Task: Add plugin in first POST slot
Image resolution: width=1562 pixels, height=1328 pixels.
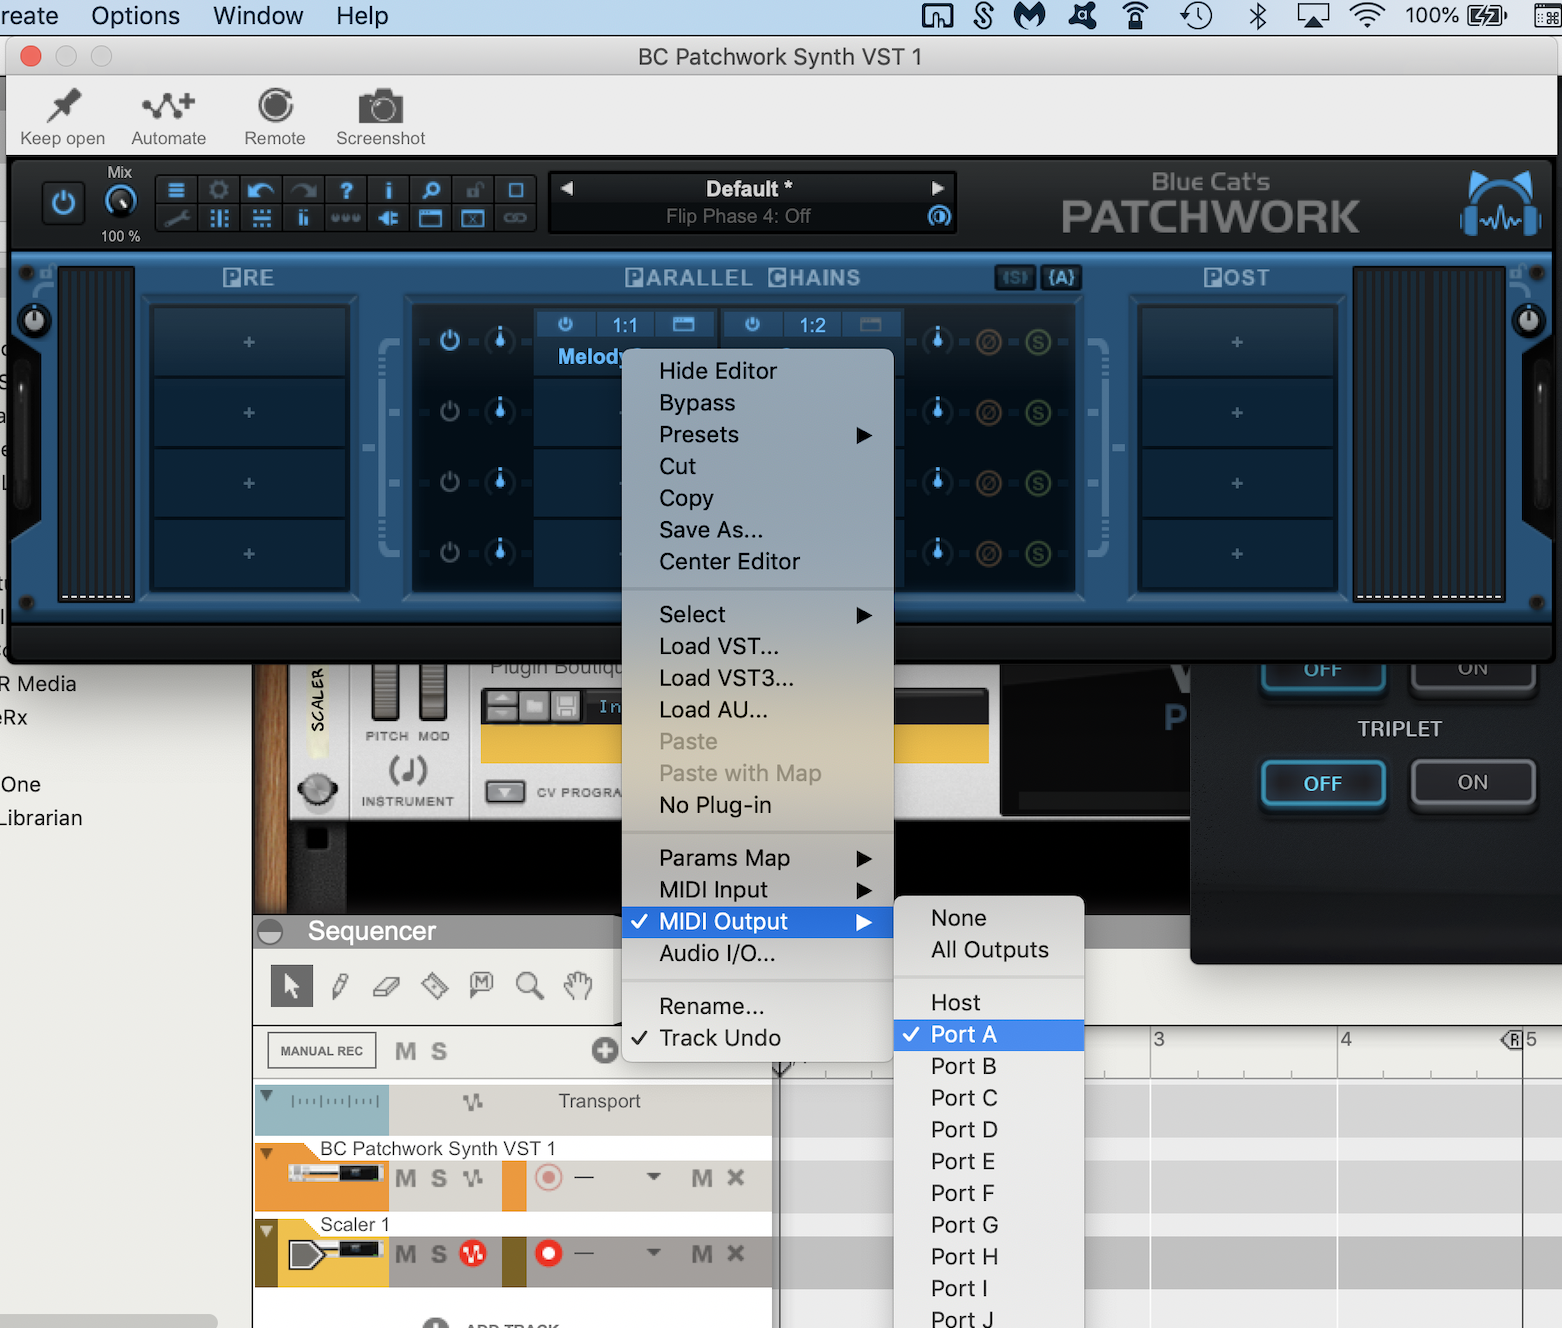Action: [1237, 342]
